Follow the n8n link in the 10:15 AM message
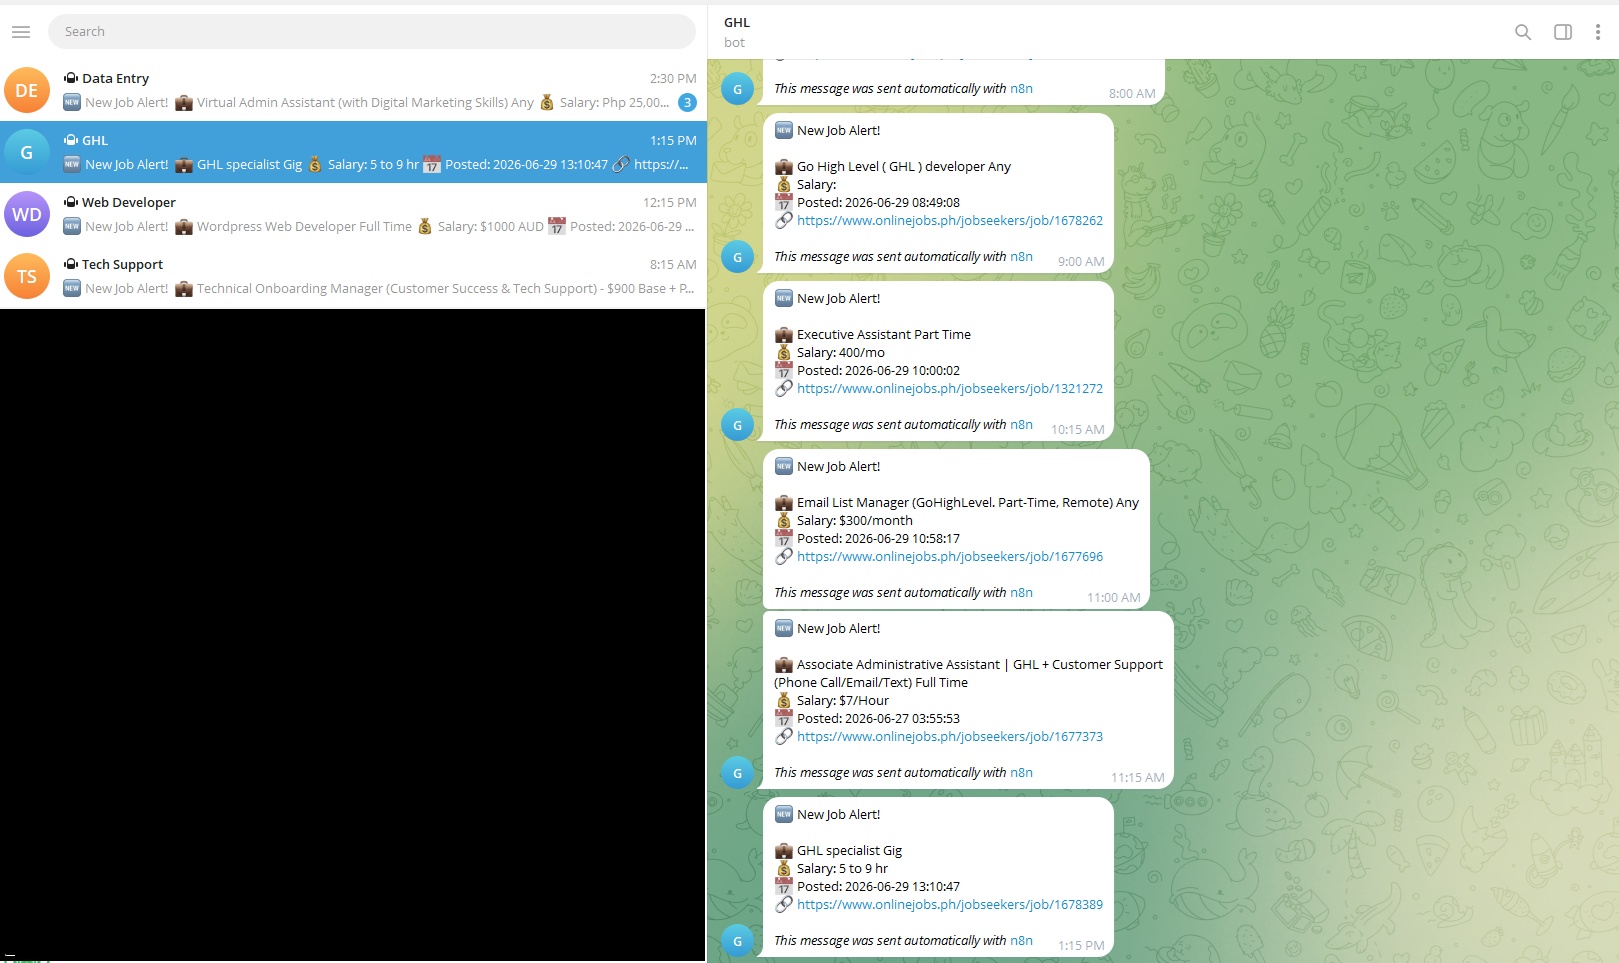The image size is (1619, 963). coord(1021,425)
